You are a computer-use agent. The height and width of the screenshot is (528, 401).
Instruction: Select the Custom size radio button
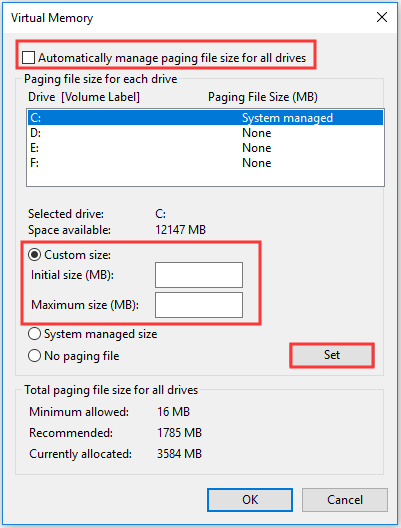[x=34, y=255]
